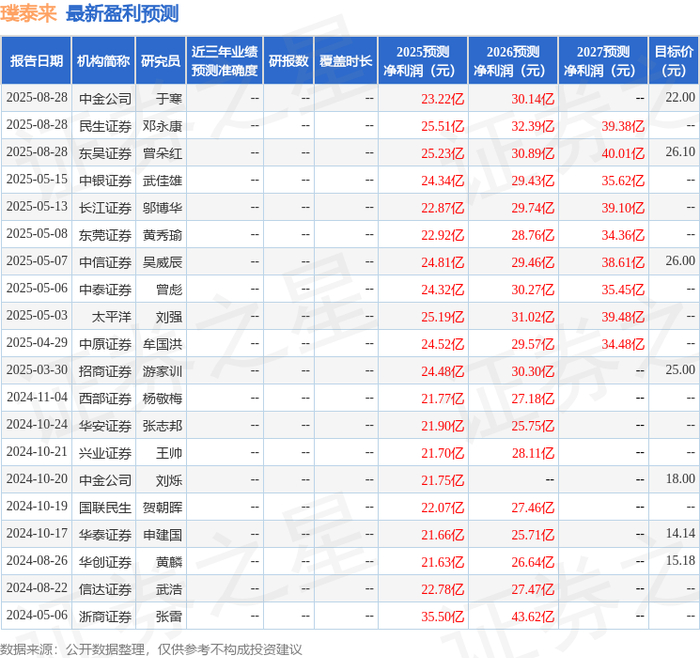The image size is (700, 658).
Task: Click the 中泰证券 cell
Action: tap(105, 290)
